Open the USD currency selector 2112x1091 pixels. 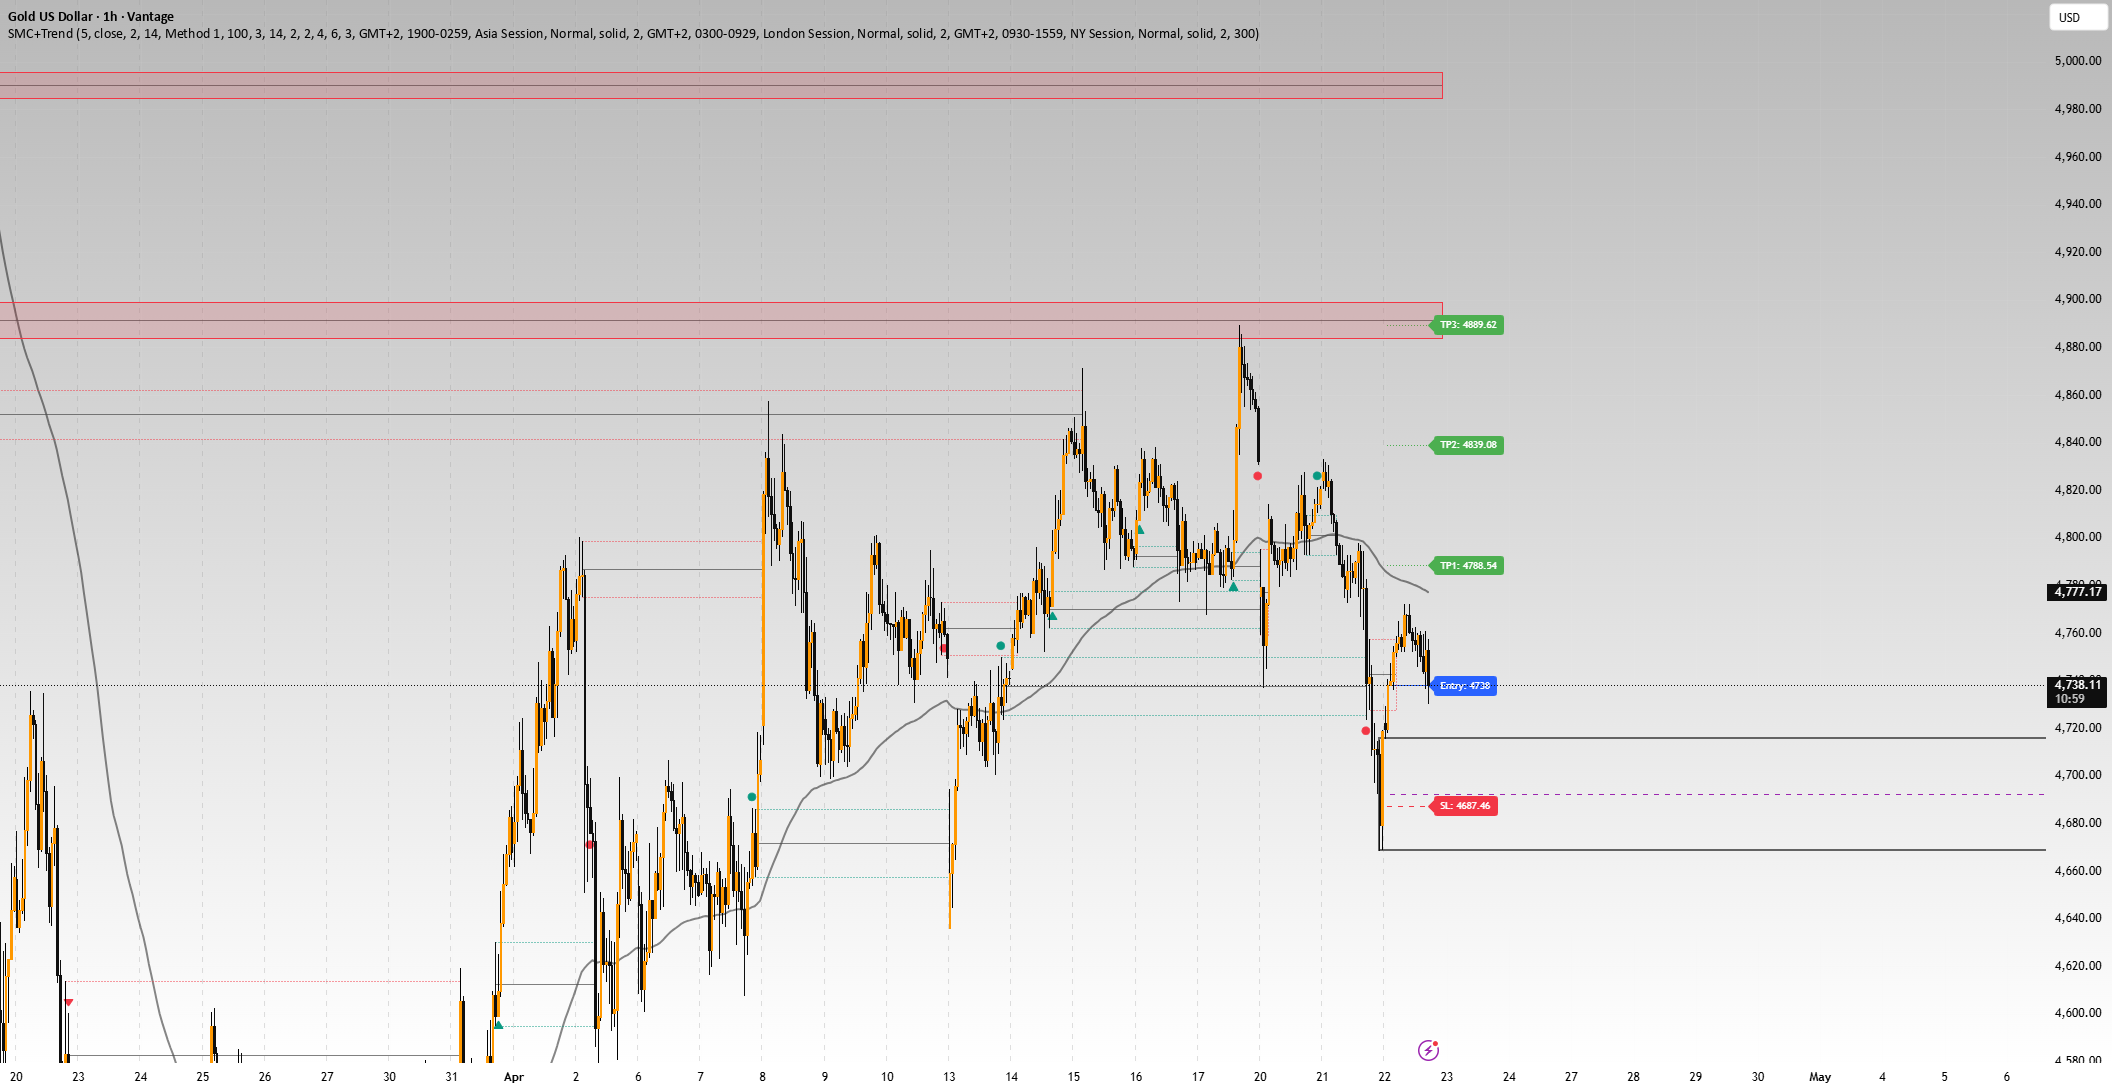pos(2078,17)
